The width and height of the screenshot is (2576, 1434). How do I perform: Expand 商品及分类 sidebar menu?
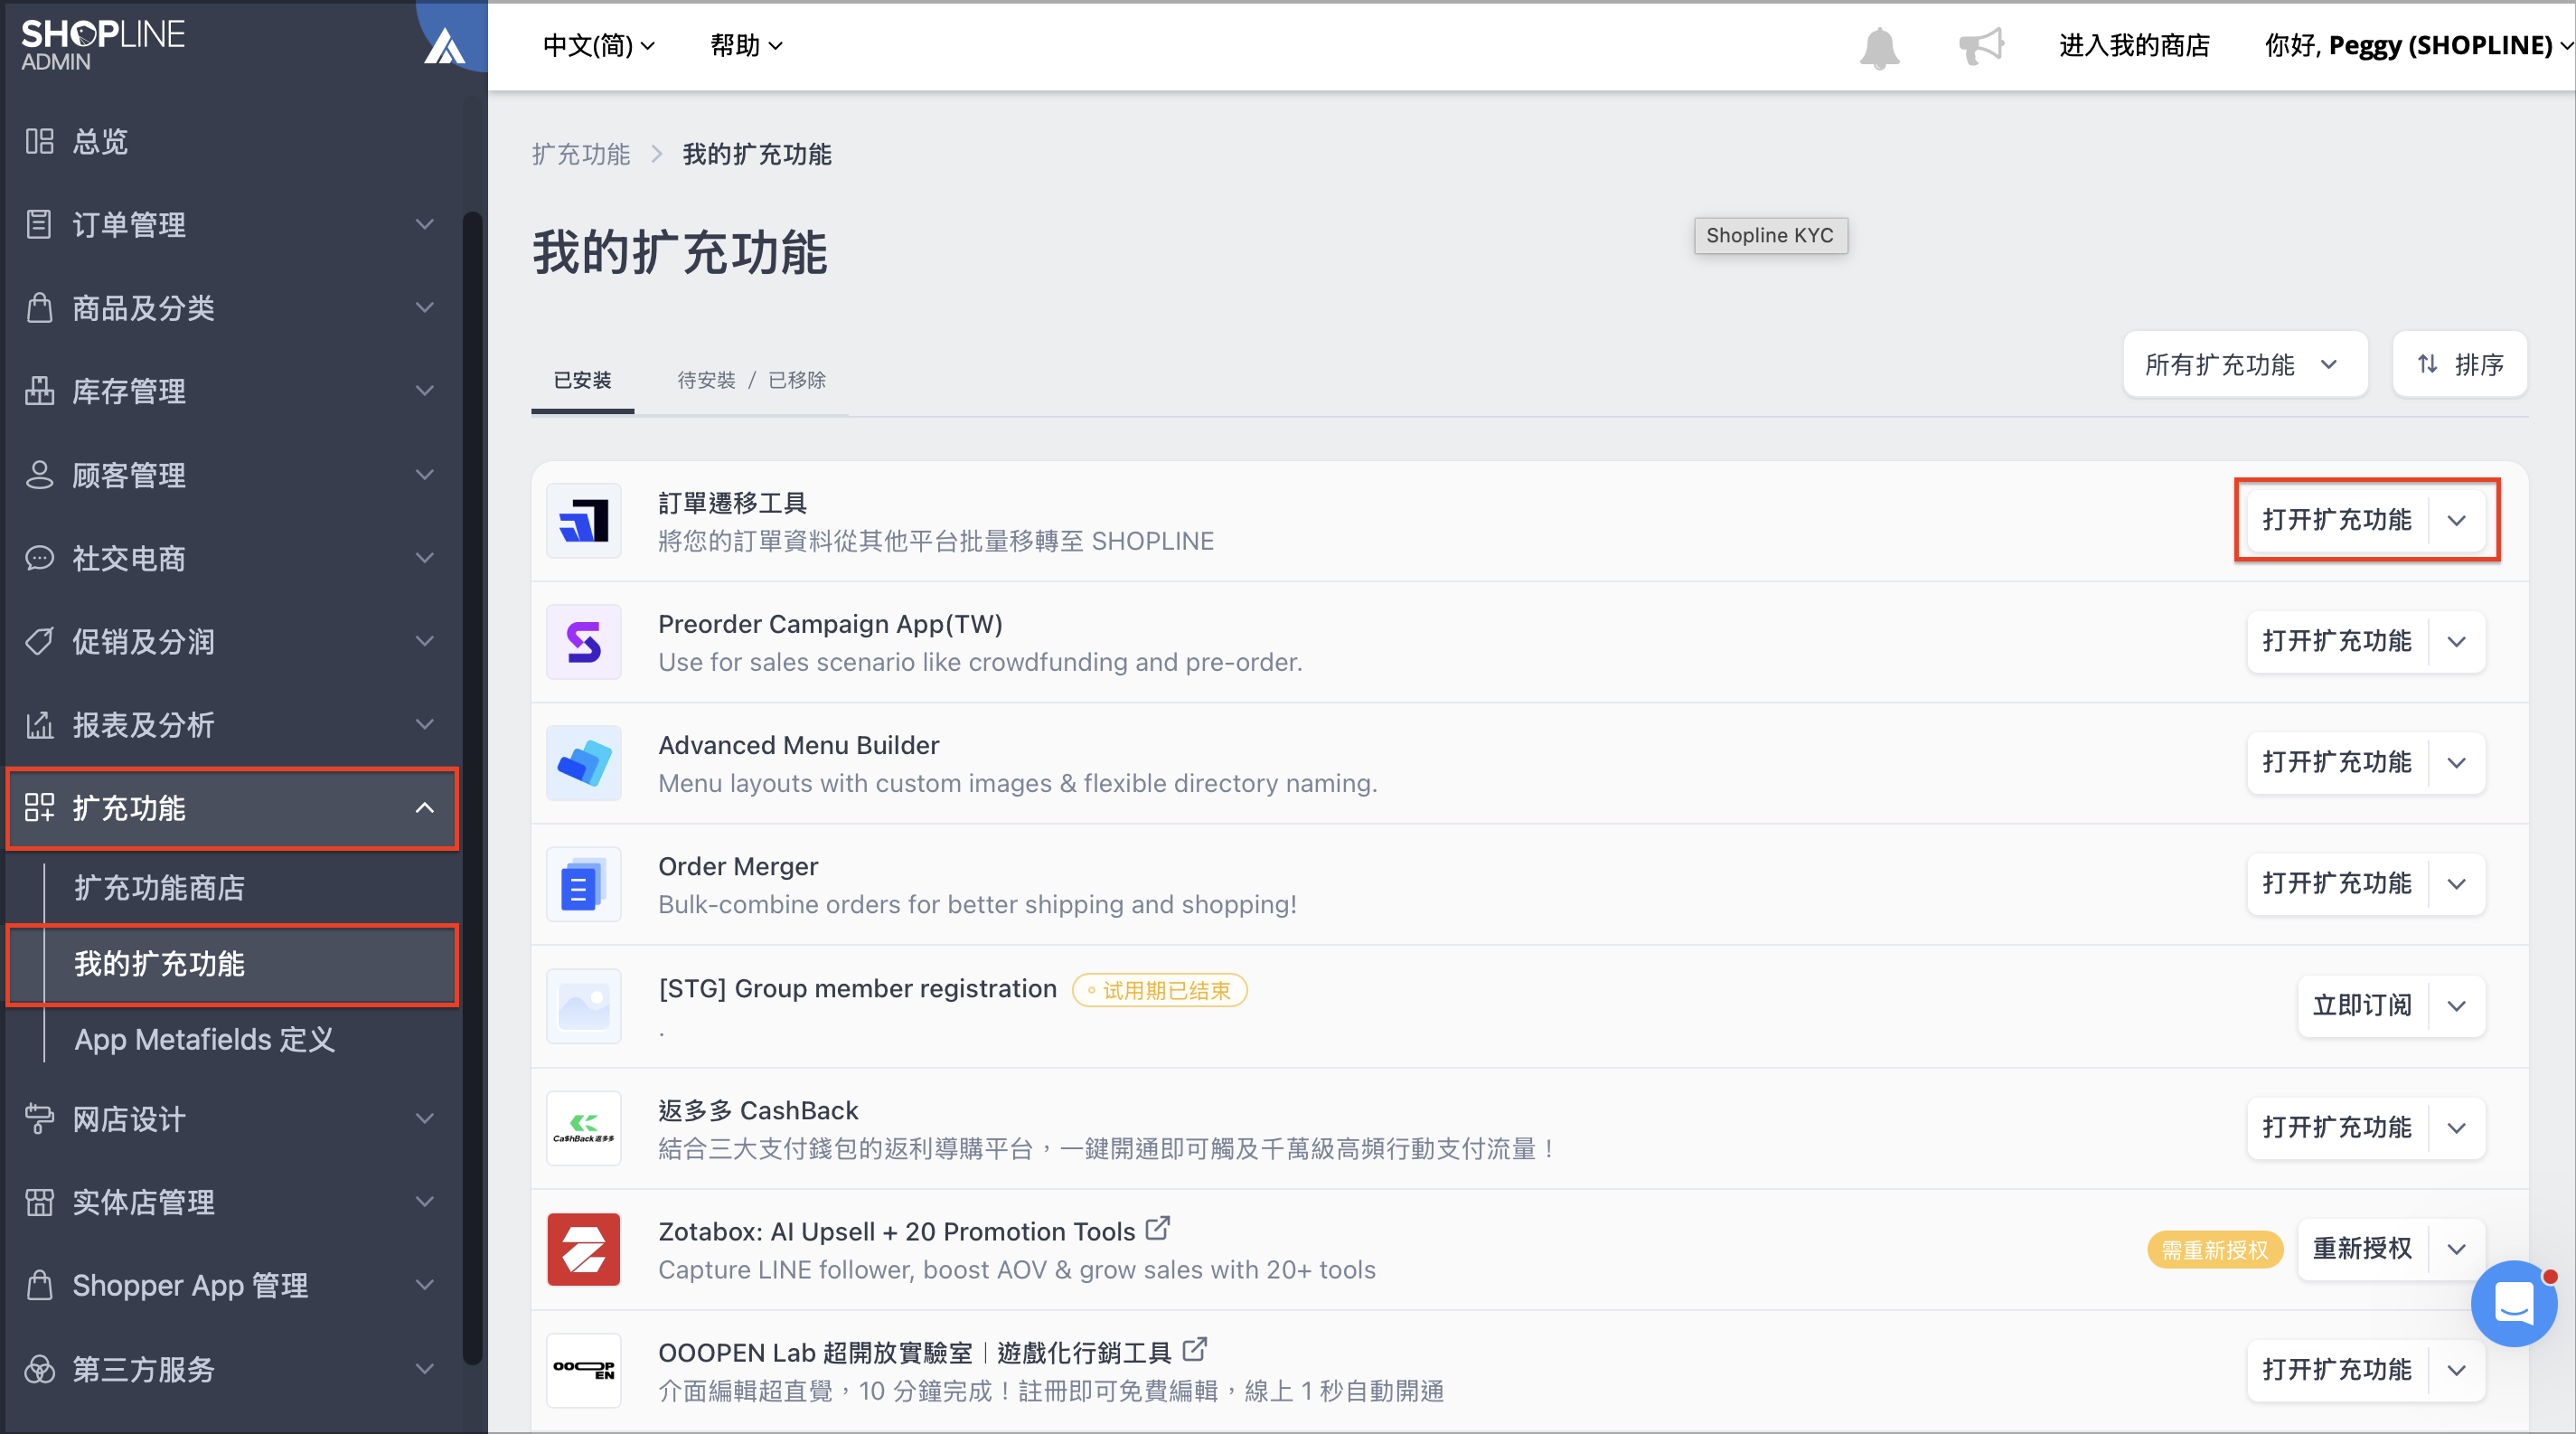[x=232, y=307]
